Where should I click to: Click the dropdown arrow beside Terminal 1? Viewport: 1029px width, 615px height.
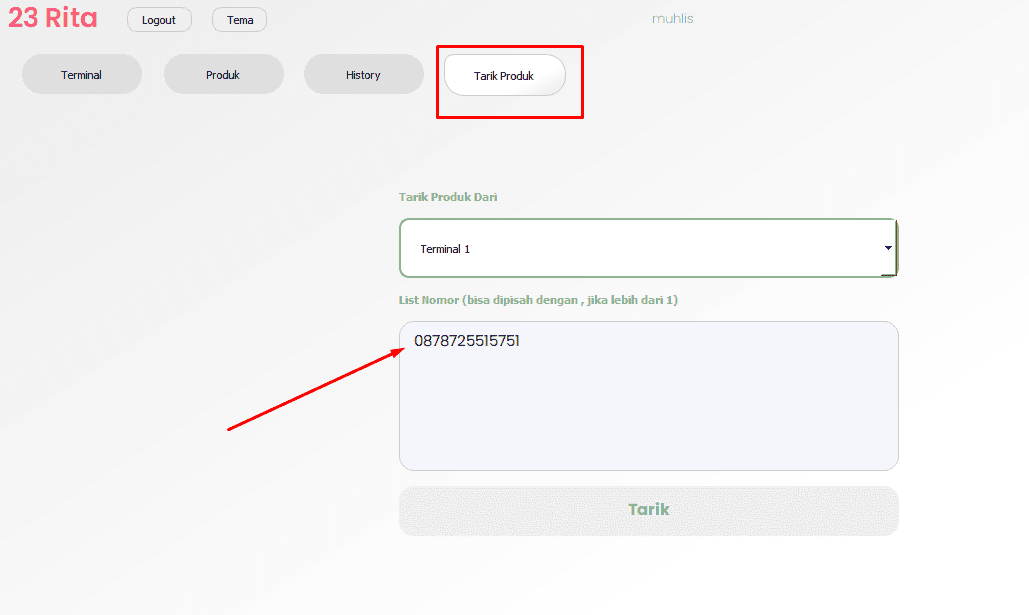point(887,248)
